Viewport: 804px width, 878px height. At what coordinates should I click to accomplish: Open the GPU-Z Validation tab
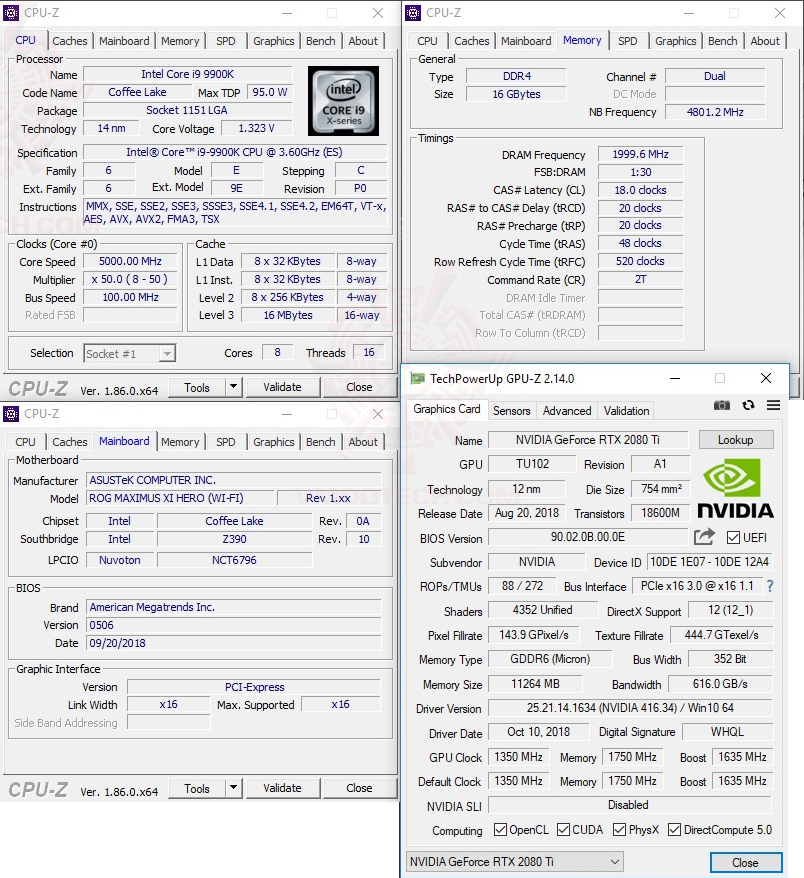pos(626,410)
